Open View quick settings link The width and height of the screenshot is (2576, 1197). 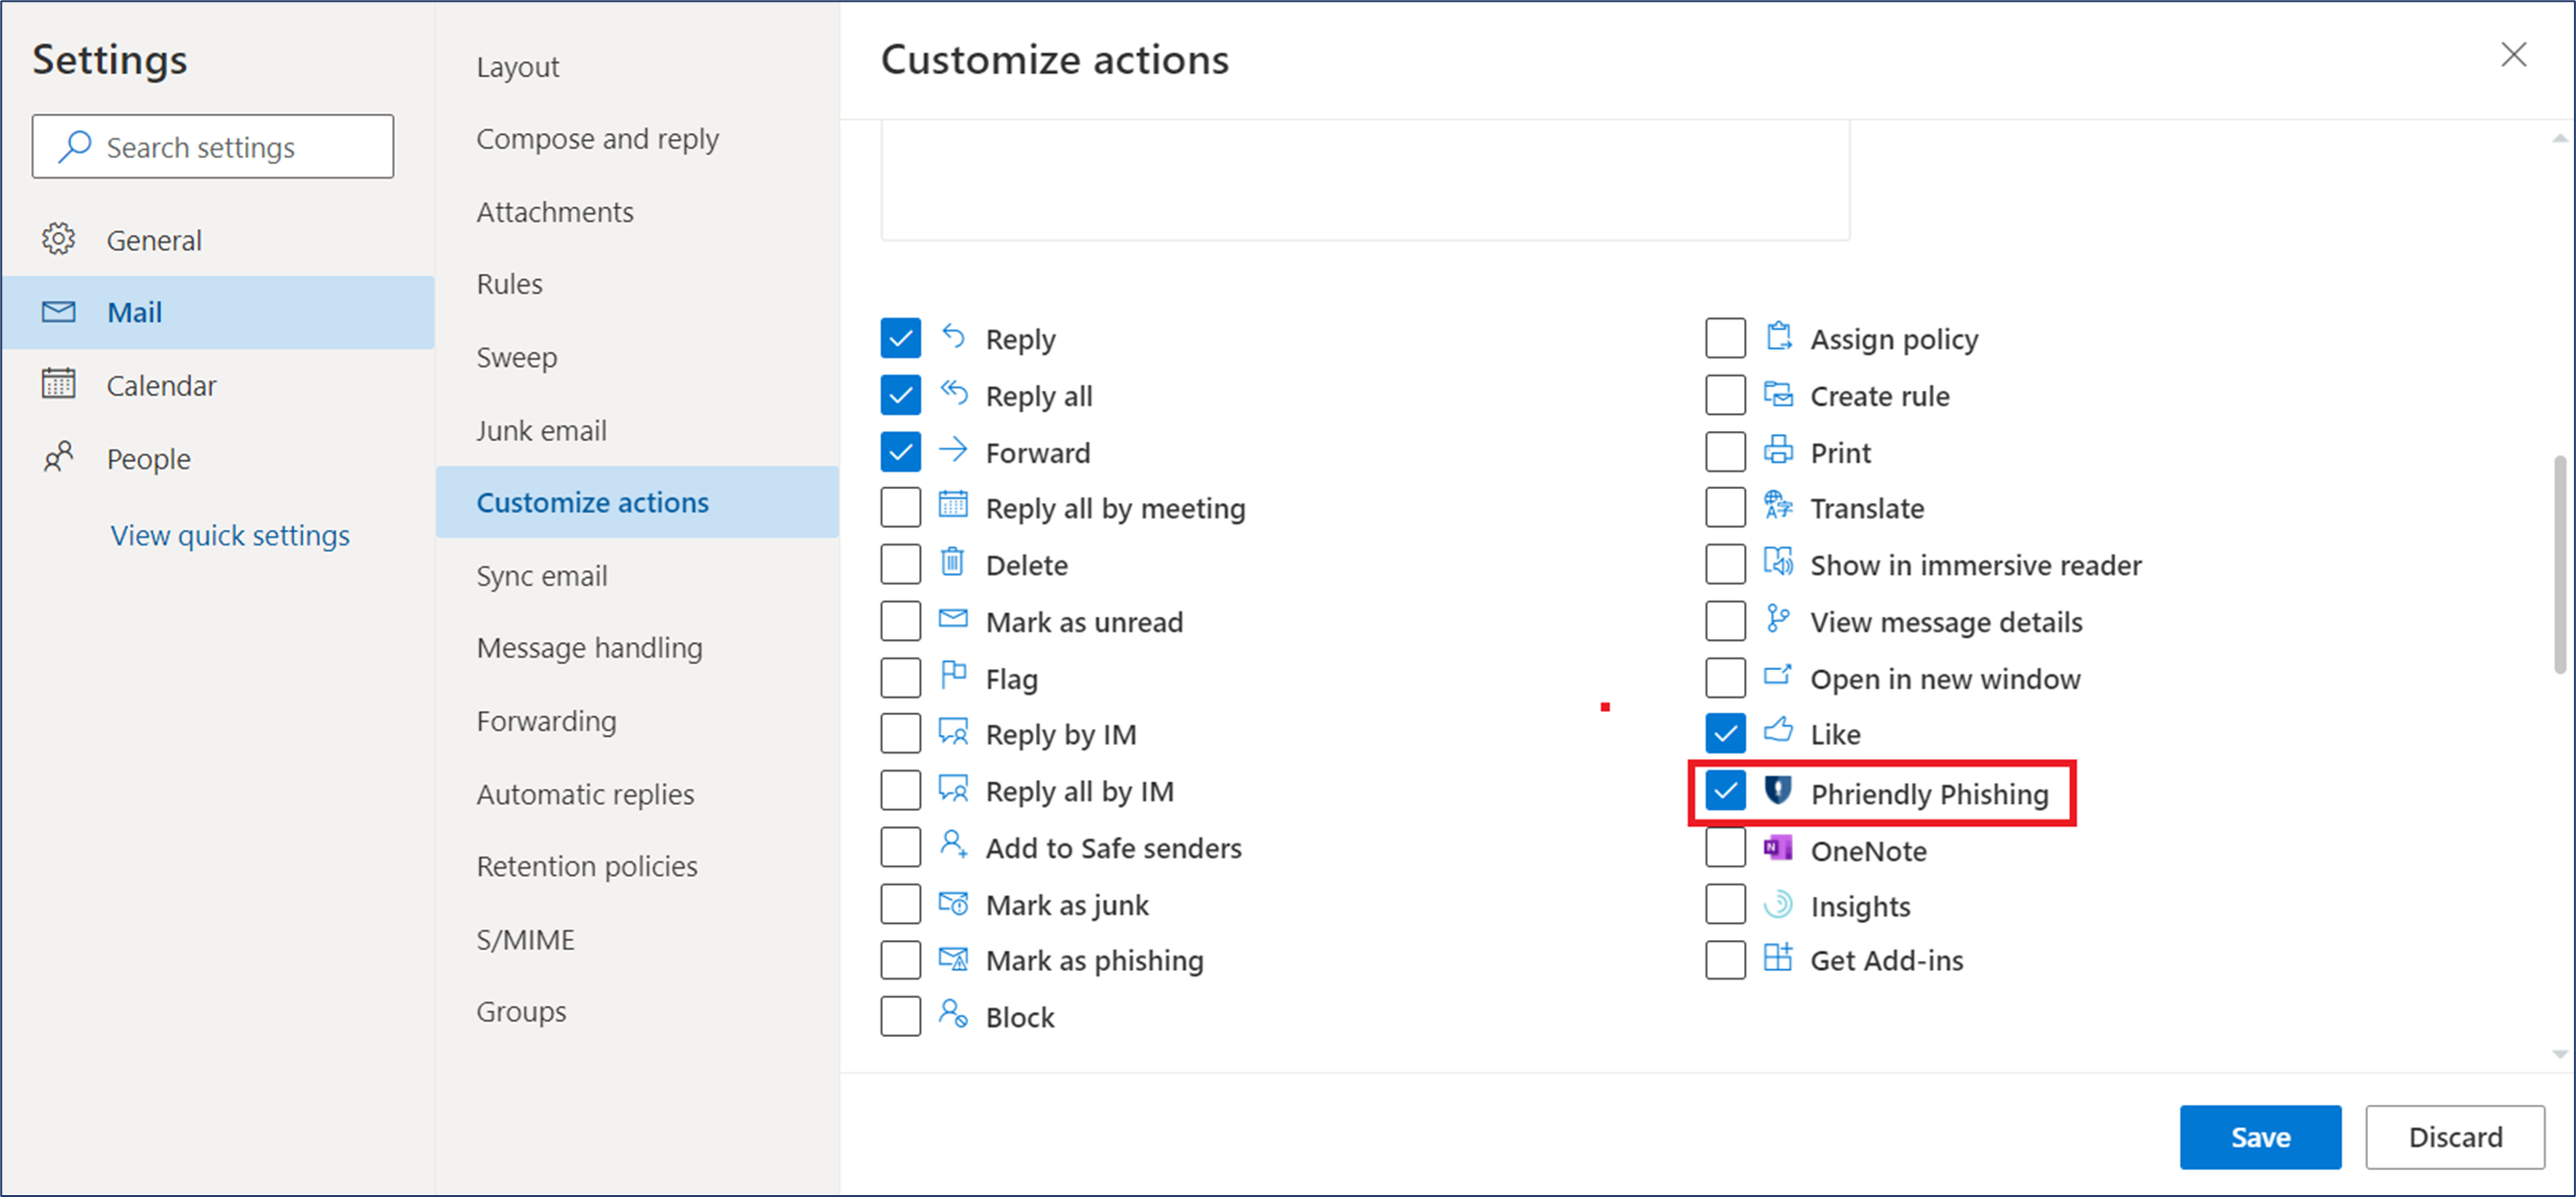(230, 535)
